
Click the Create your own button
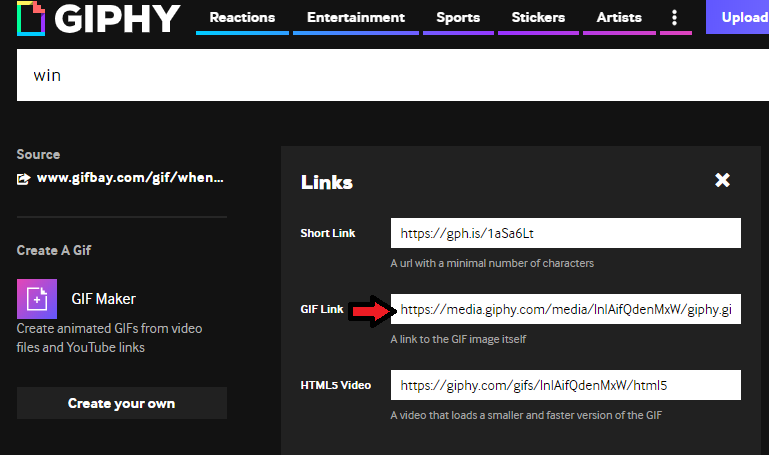pyautogui.click(x=122, y=403)
